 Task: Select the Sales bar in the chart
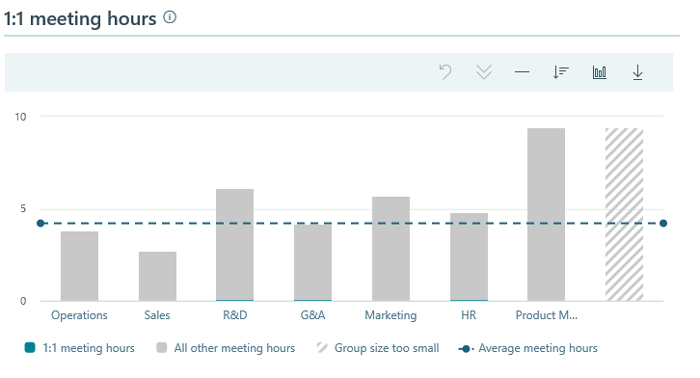[158, 276]
